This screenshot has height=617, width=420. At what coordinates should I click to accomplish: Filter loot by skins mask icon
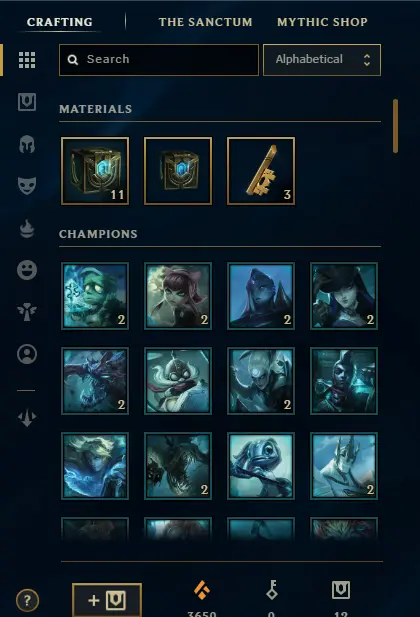pyautogui.click(x=27, y=185)
